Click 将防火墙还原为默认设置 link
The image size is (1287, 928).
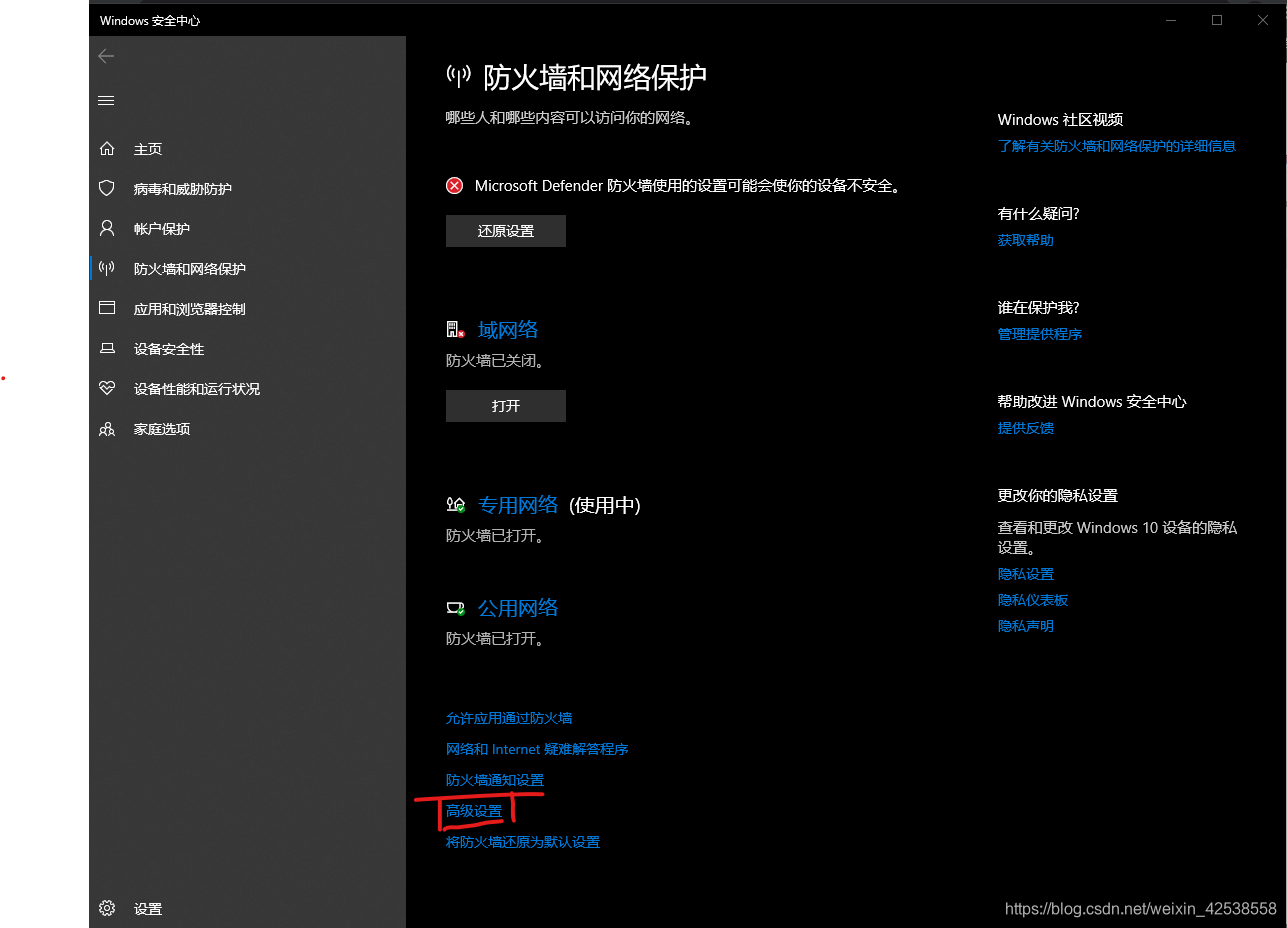pyautogui.click(x=523, y=842)
